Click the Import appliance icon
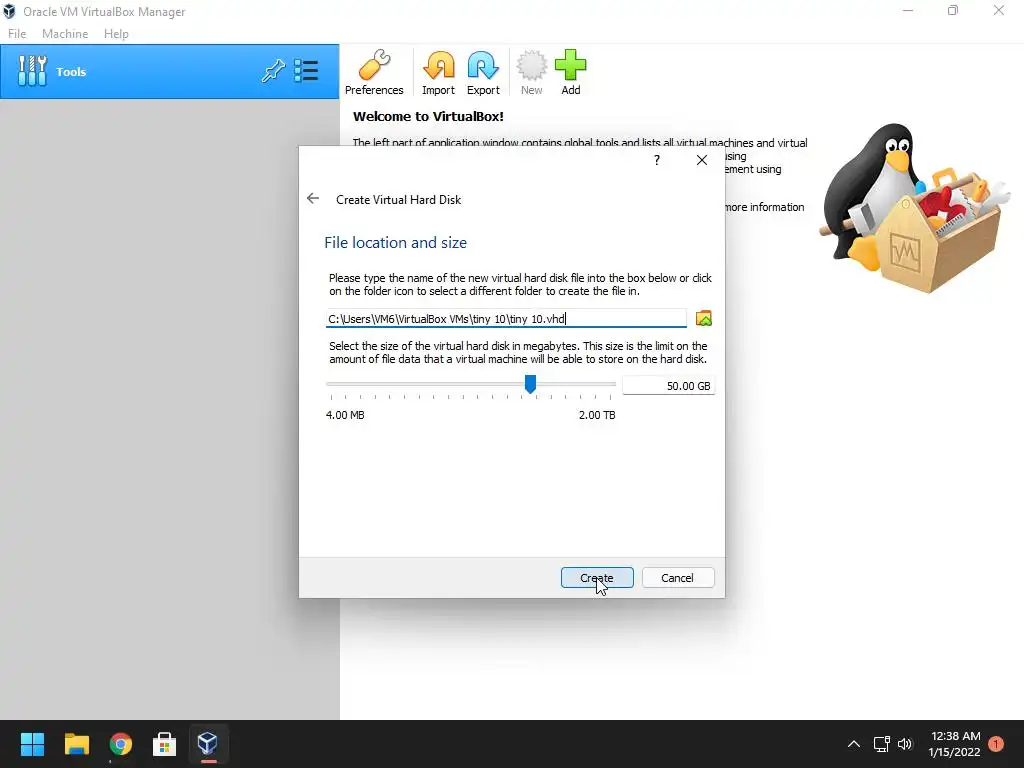Image resolution: width=1024 pixels, height=768 pixels. 438,73
